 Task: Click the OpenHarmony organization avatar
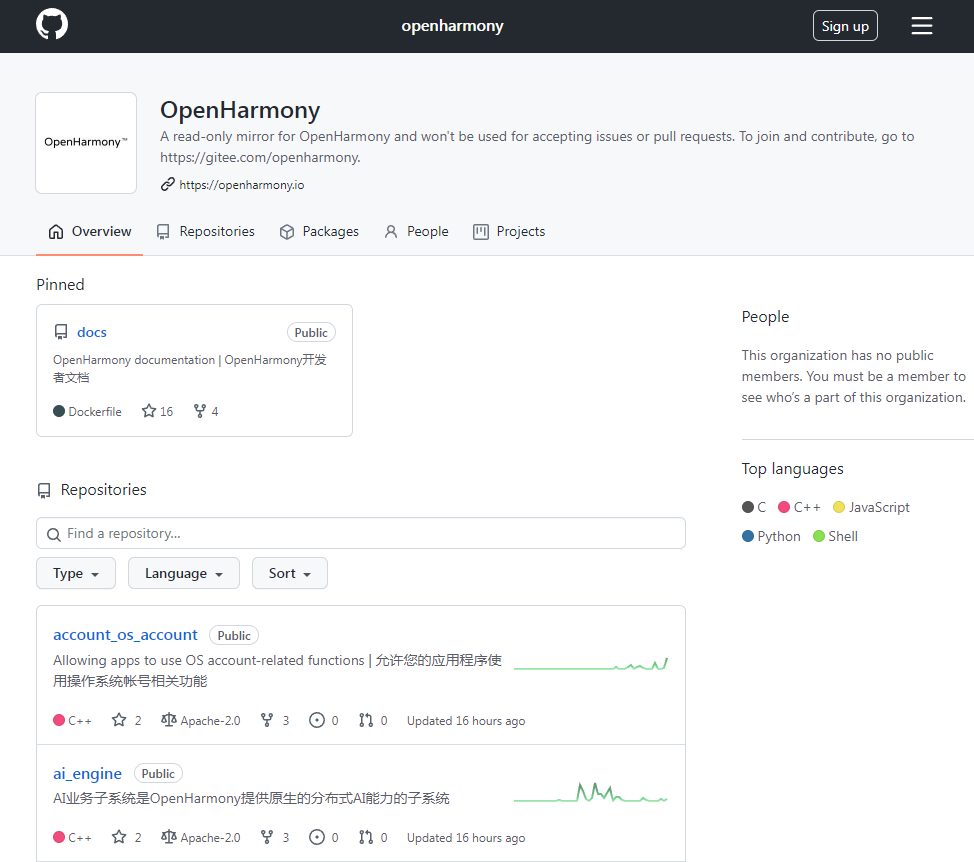(86, 143)
